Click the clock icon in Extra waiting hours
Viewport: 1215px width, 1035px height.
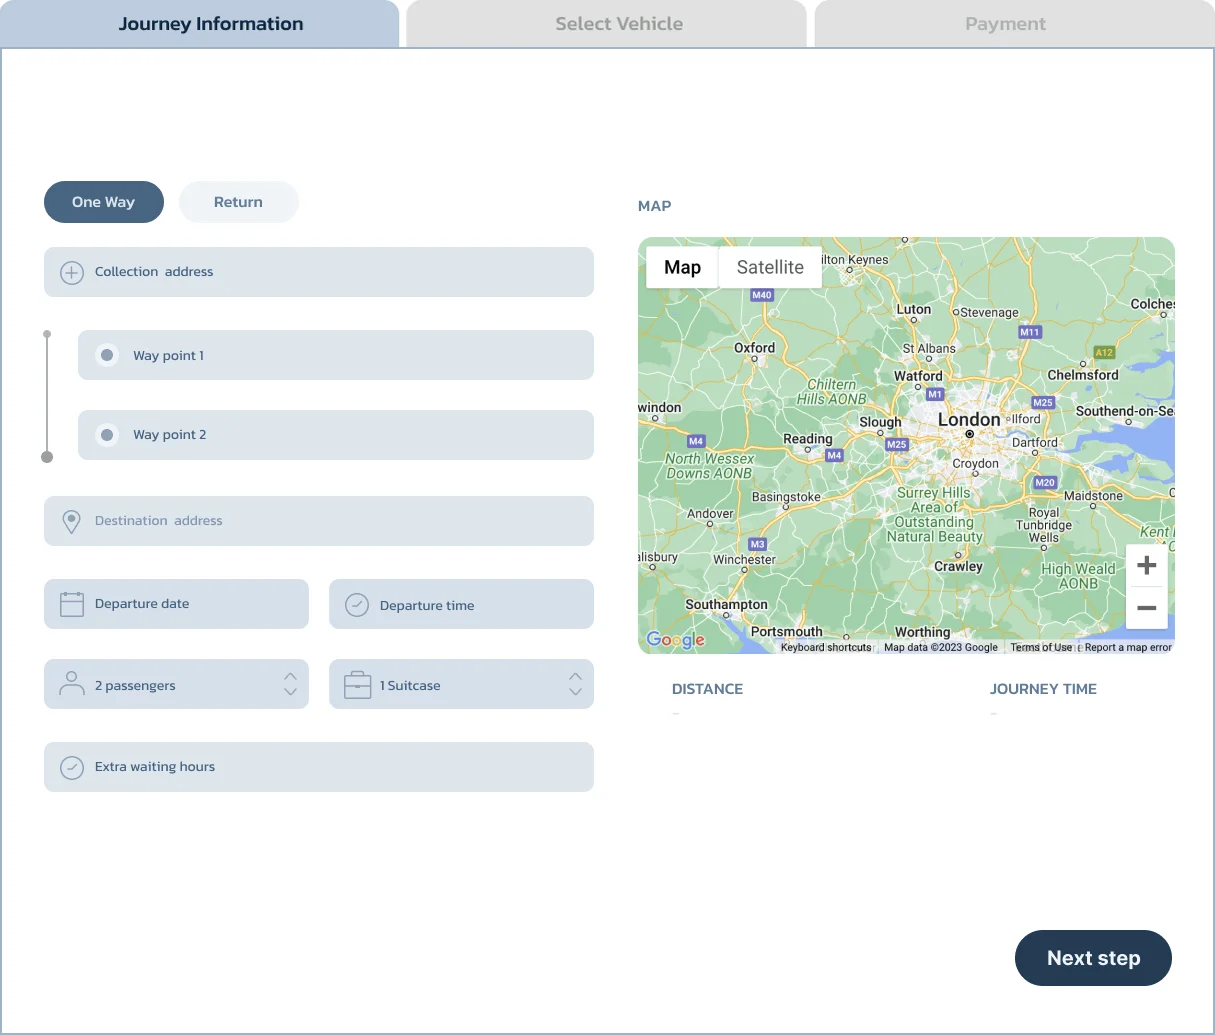[72, 767]
